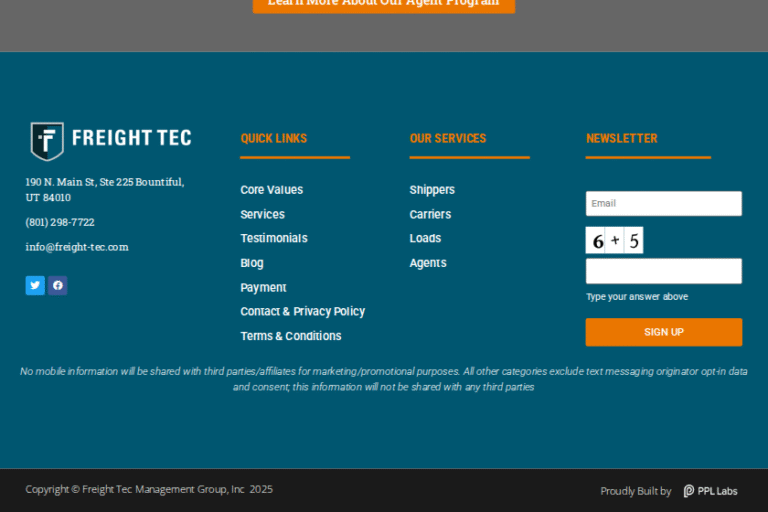The height and width of the screenshot is (512, 768).
Task: Open the PPL Labs logo link
Action: click(x=710, y=491)
